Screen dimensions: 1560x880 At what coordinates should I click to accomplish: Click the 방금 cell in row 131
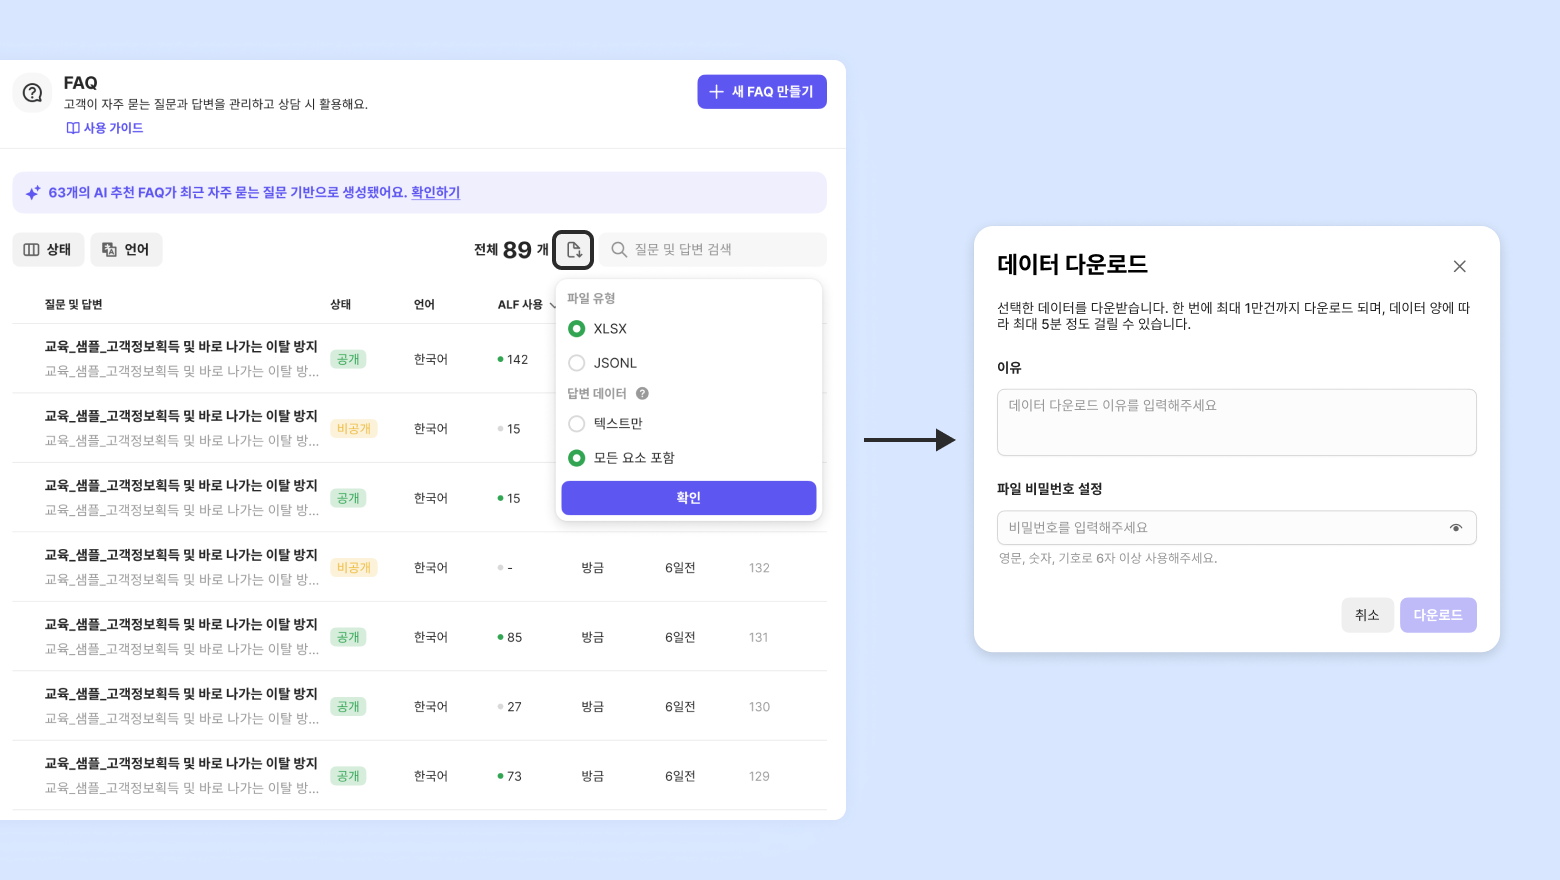pos(593,637)
